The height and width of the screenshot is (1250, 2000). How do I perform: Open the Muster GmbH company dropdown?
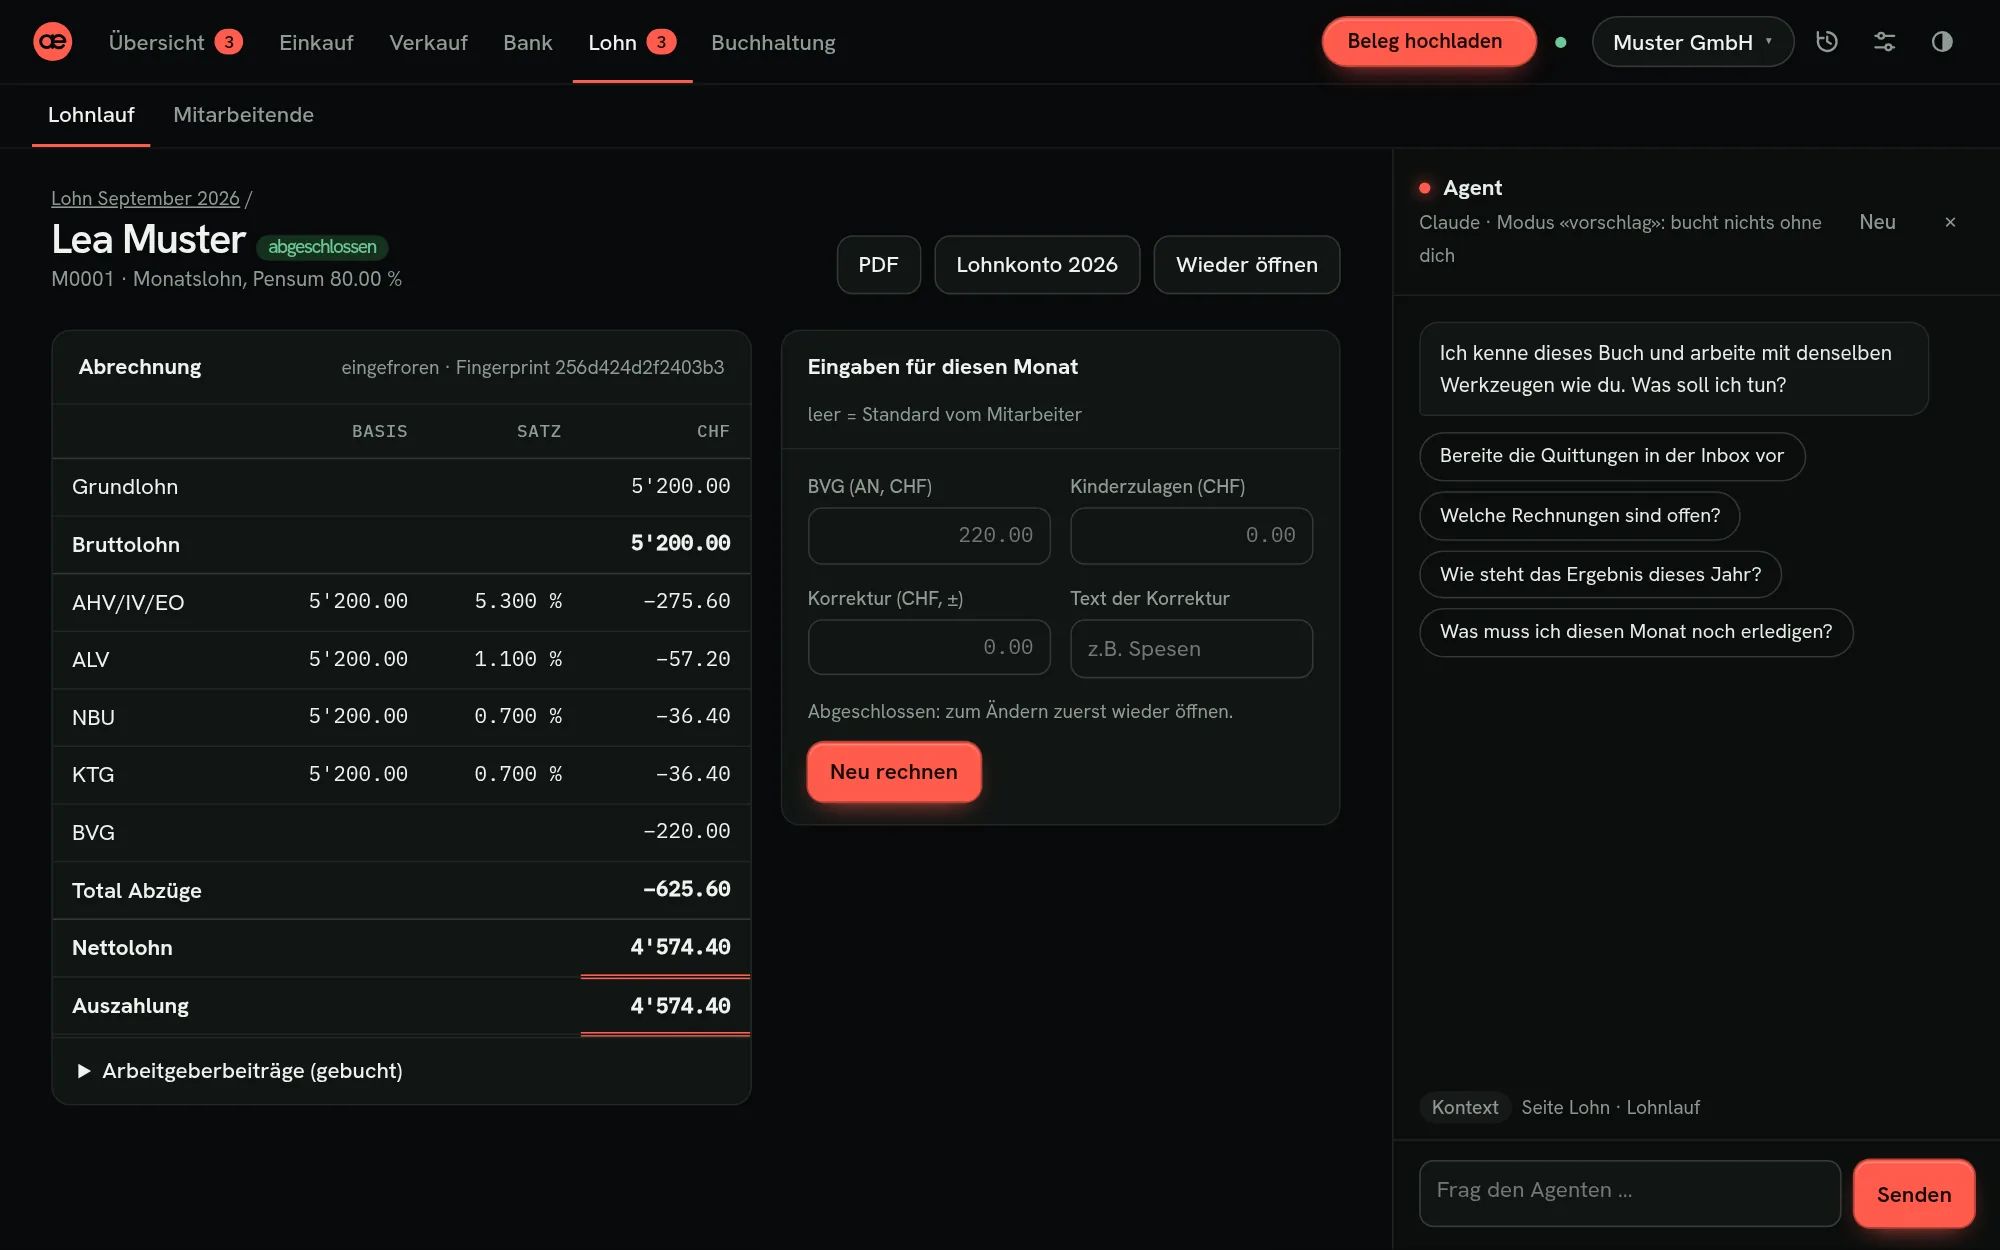click(x=1693, y=42)
